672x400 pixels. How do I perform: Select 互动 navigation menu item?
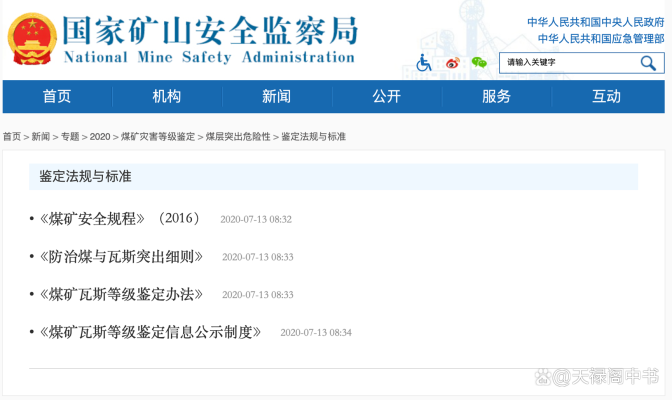coord(606,97)
